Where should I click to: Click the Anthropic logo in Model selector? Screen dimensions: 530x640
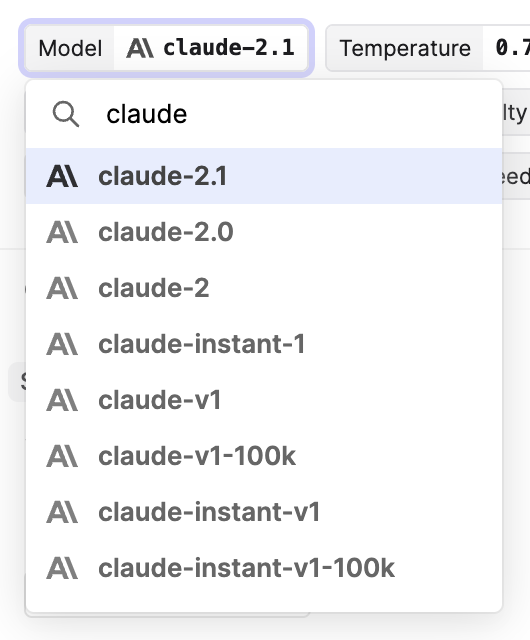coord(140,48)
